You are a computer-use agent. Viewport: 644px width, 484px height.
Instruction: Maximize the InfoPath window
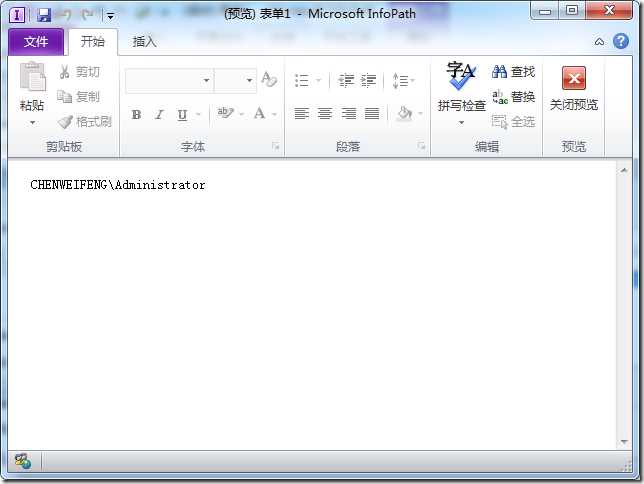pyautogui.click(x=572, y=10)
